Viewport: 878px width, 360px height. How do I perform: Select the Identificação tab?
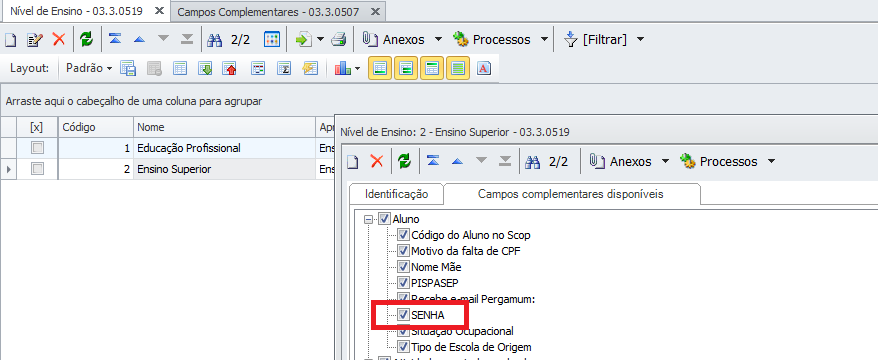point(396,194)
